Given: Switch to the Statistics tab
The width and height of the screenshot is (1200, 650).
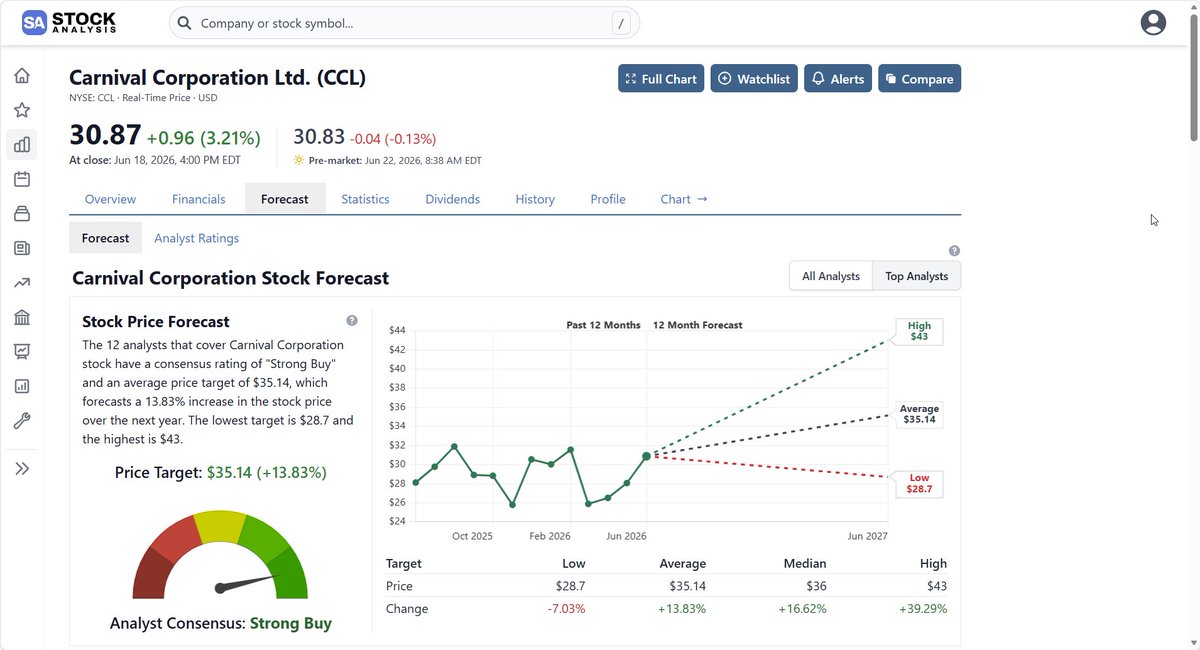Looking at the screenshot, I should coord(365,199).
